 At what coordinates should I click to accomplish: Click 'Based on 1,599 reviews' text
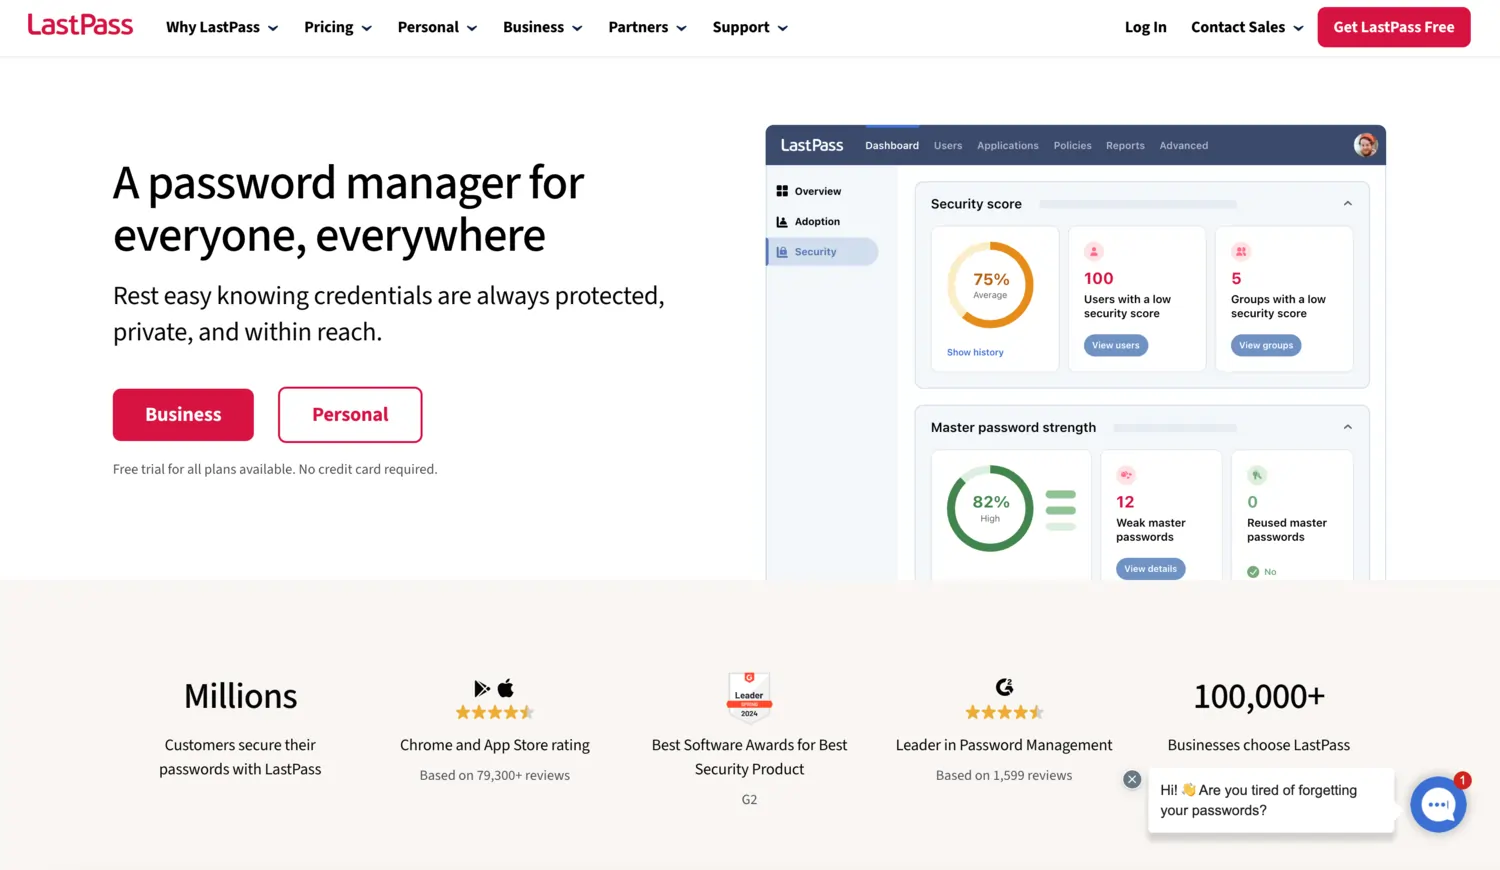pyautogui.click(x=1004, y=775)
